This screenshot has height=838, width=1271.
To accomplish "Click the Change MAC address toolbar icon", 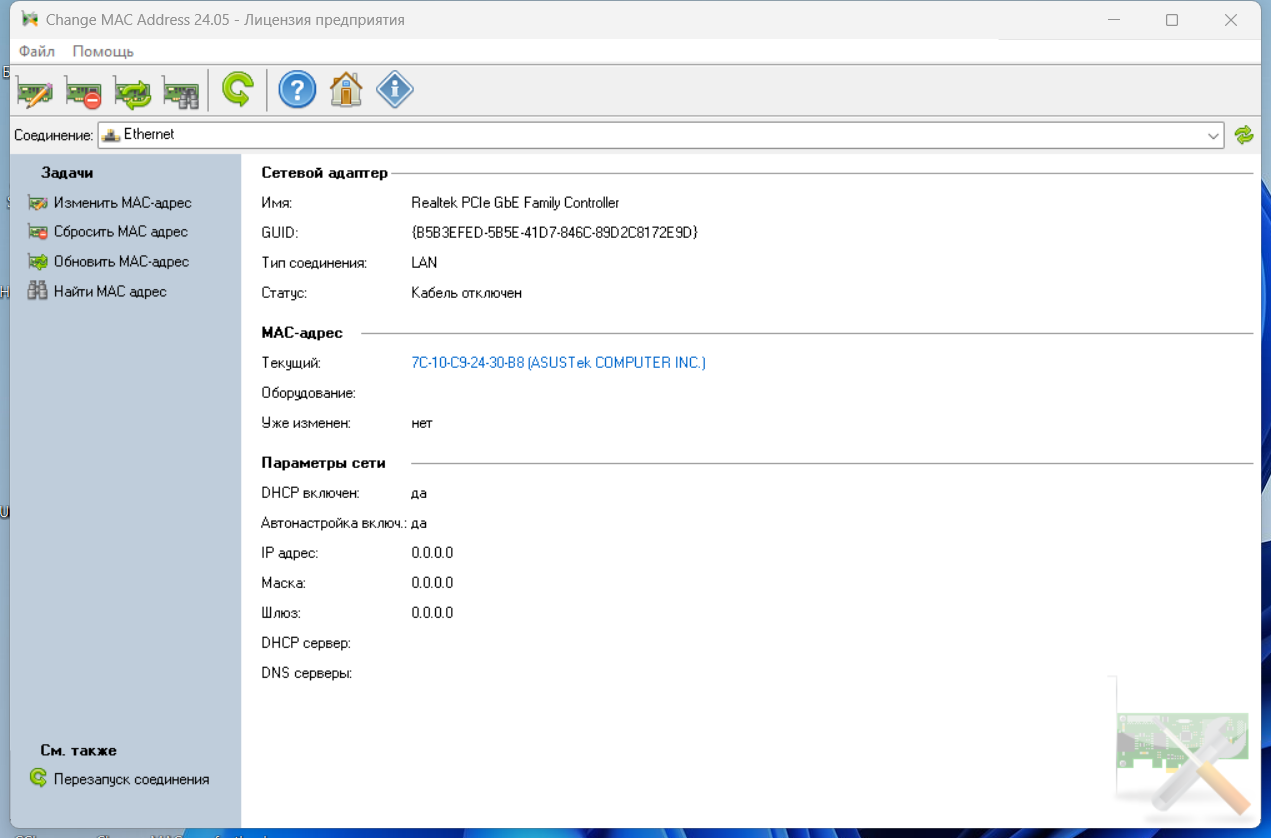I will click(34, 91).
